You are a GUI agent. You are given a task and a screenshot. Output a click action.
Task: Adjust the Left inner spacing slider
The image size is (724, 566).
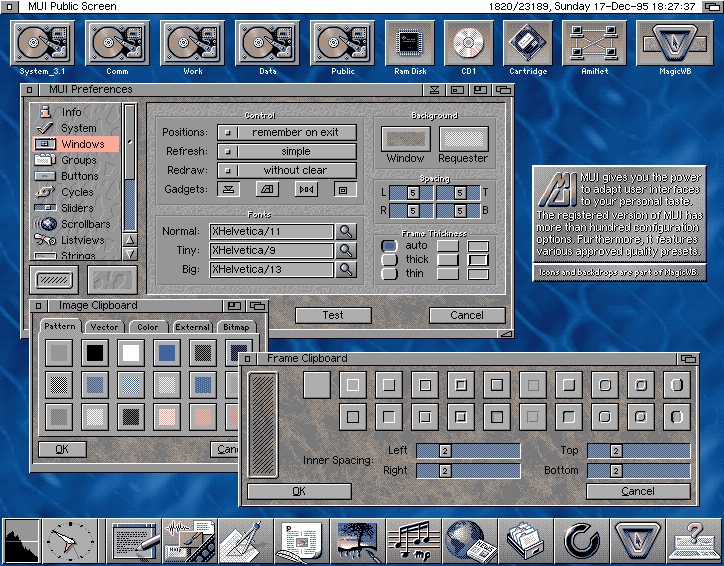click(468, 451)
